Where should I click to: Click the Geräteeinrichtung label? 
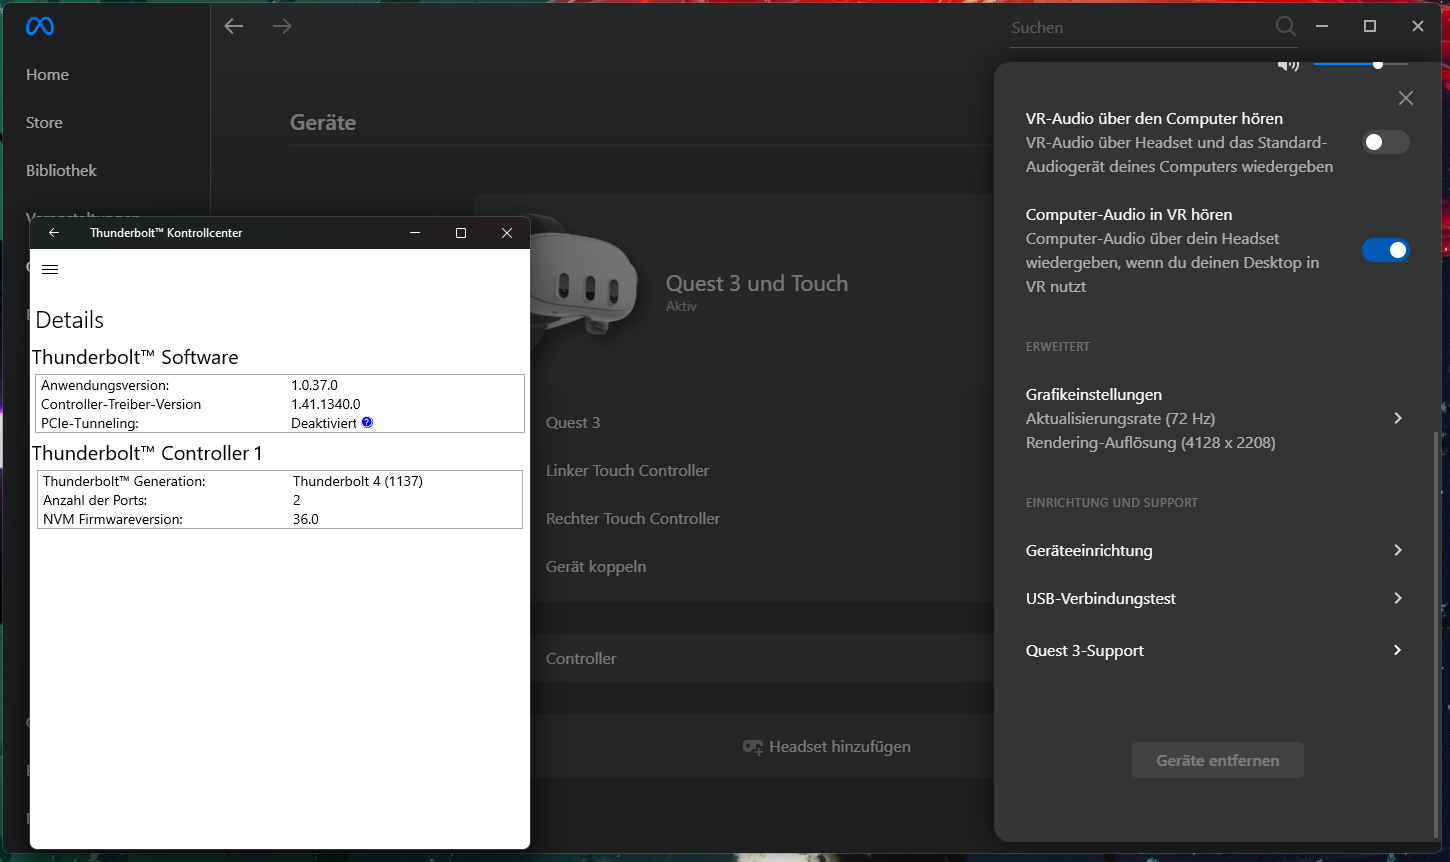pos(1089,551)
